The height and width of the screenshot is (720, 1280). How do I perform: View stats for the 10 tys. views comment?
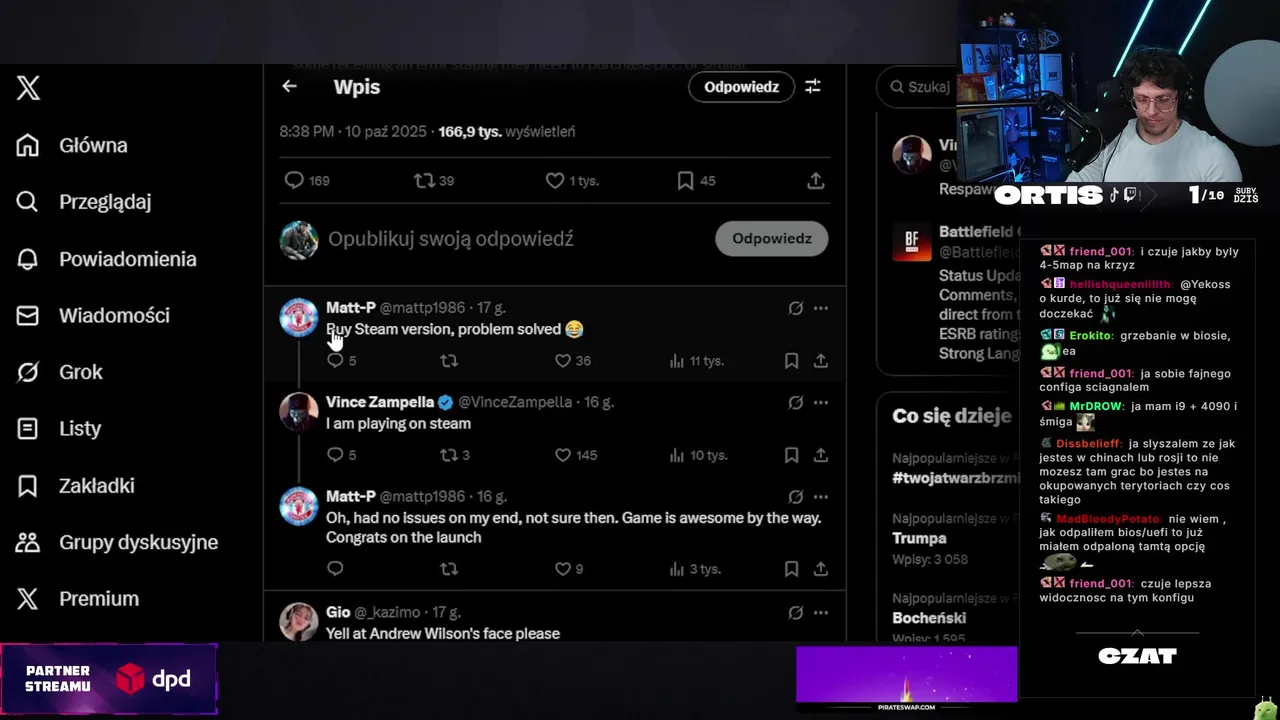click(698, 455)
